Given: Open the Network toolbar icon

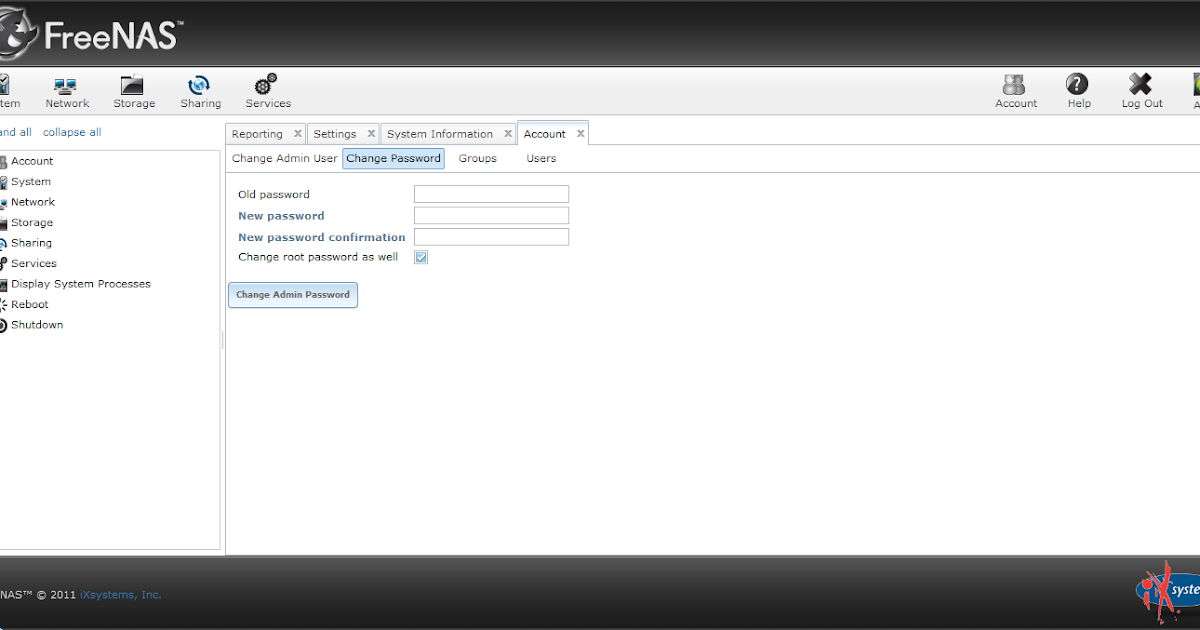Looking at the screenshot, I should click(x=67, y=92).
